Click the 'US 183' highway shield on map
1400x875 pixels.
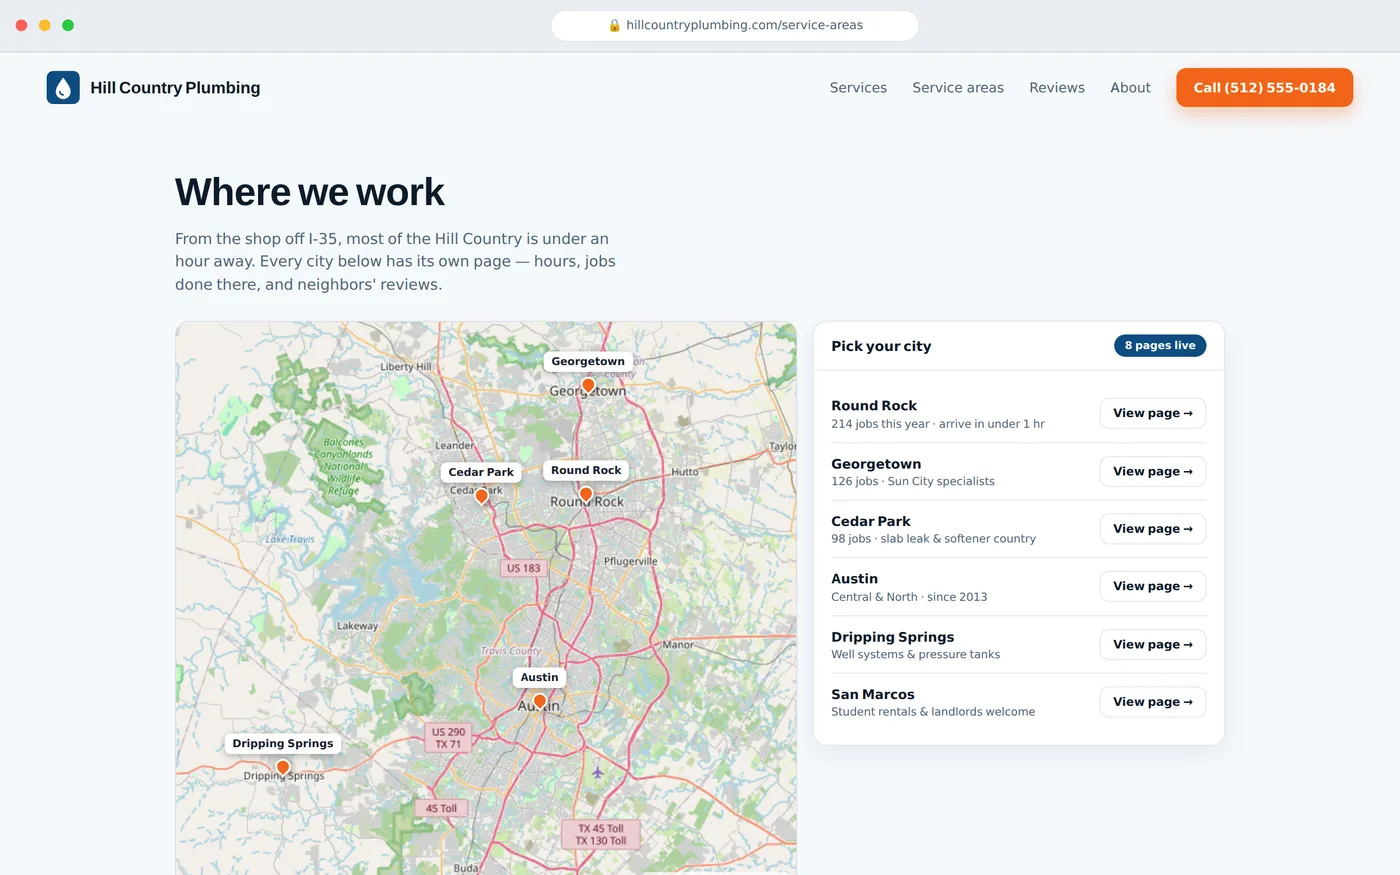pyautogui.click(x=523, y=568)
